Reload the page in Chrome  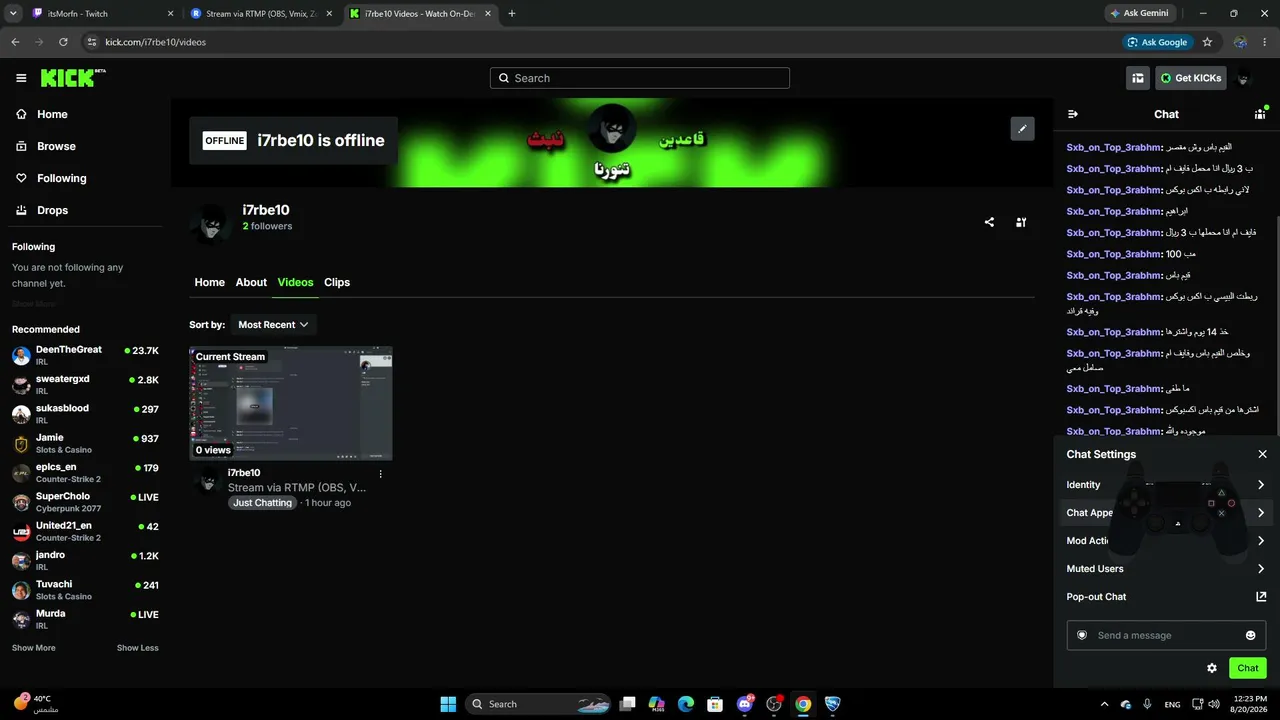[x=63, y=42]
